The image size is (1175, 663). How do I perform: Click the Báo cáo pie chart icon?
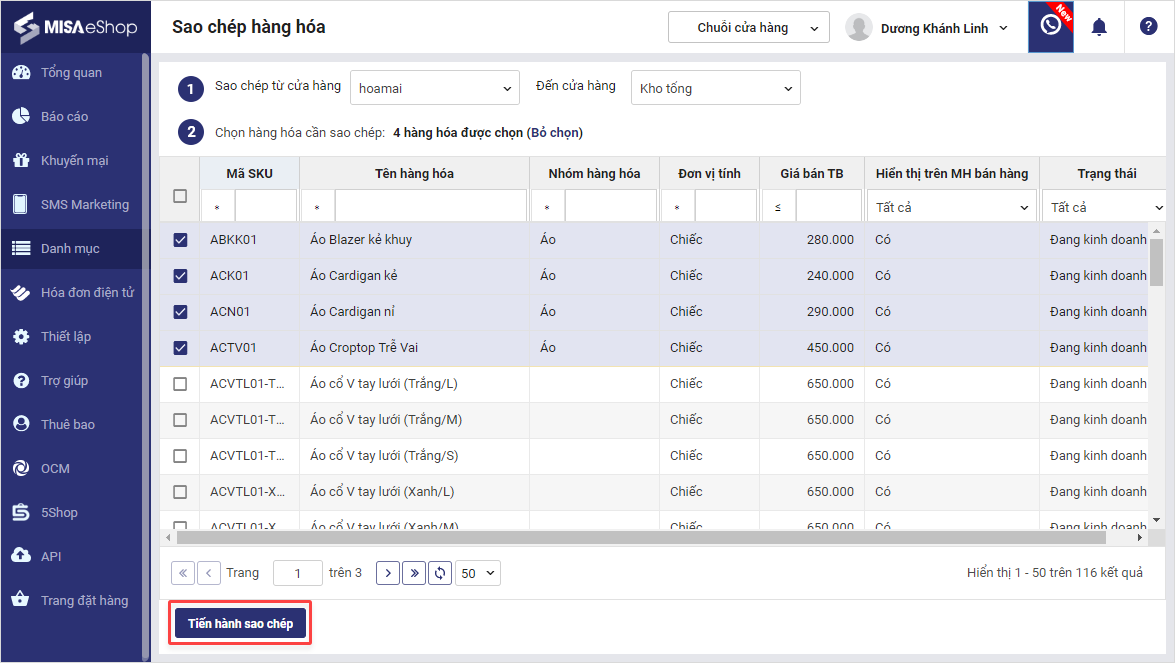pos(21,116)
